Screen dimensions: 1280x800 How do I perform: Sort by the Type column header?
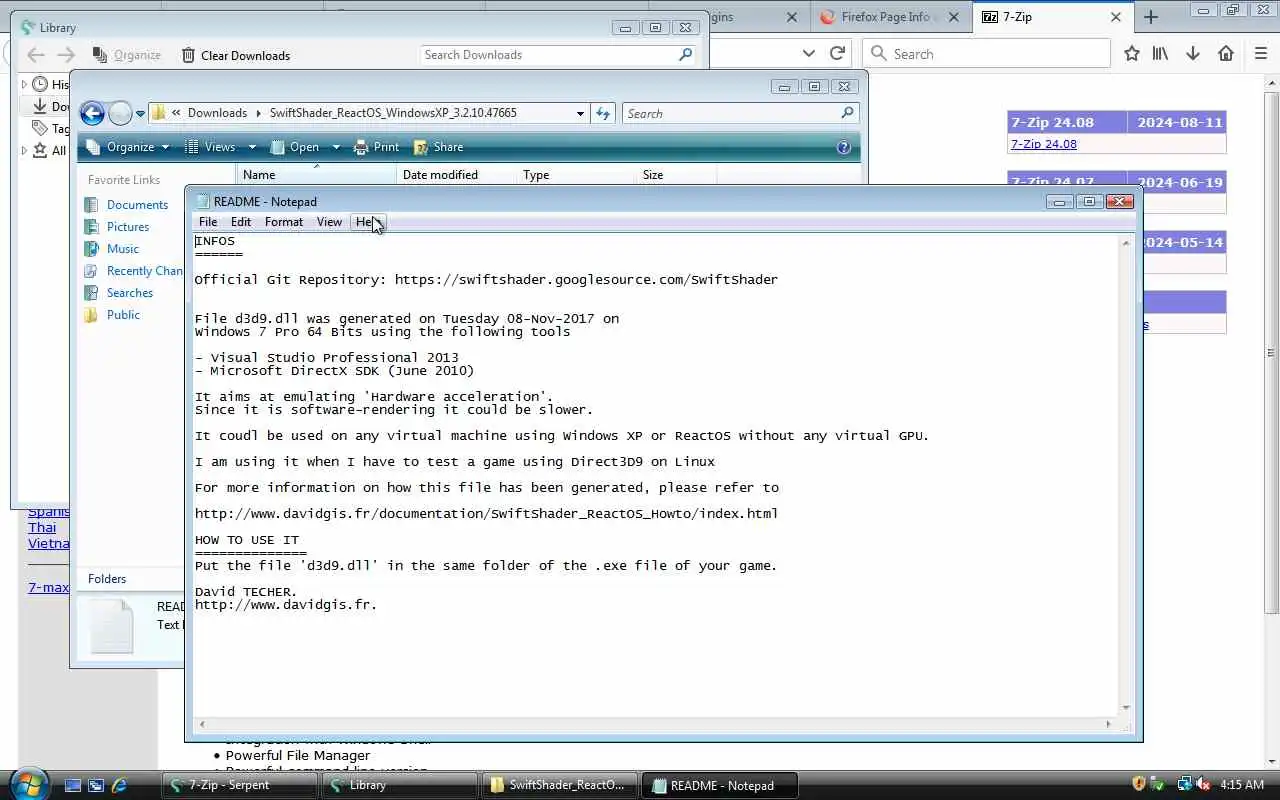click(x=576, y=174)
